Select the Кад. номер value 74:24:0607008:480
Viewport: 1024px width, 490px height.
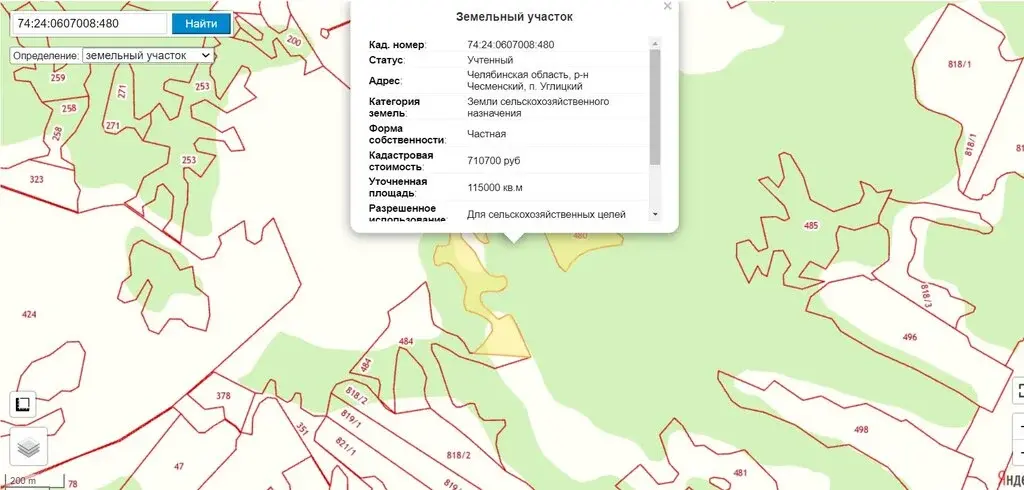point(511,45)
